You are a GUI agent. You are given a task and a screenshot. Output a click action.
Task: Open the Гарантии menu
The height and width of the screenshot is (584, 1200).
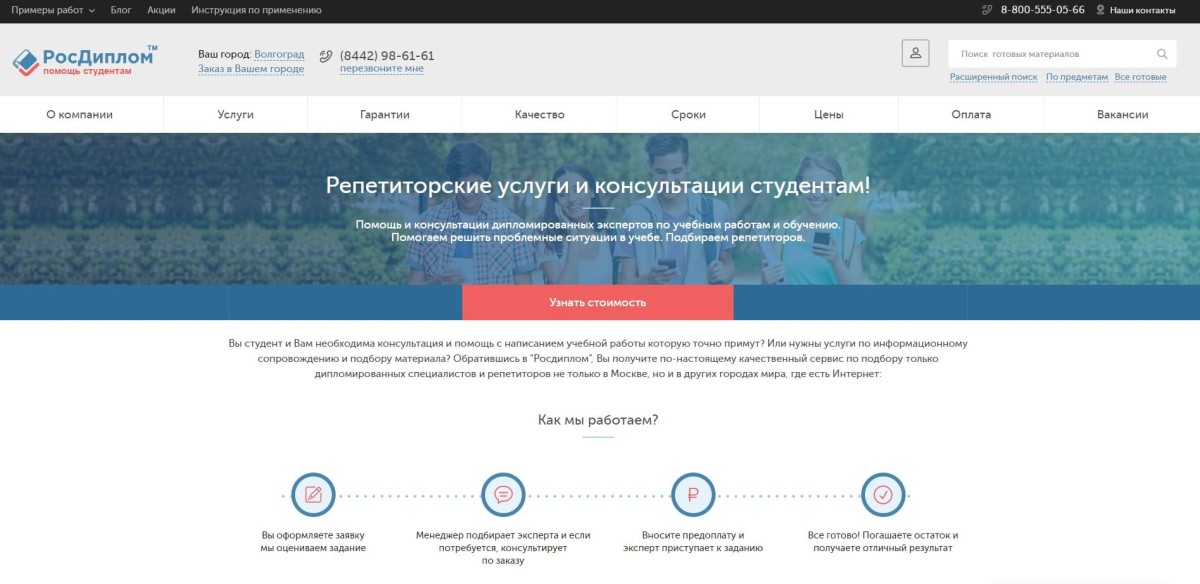click(x=385, y=115)
